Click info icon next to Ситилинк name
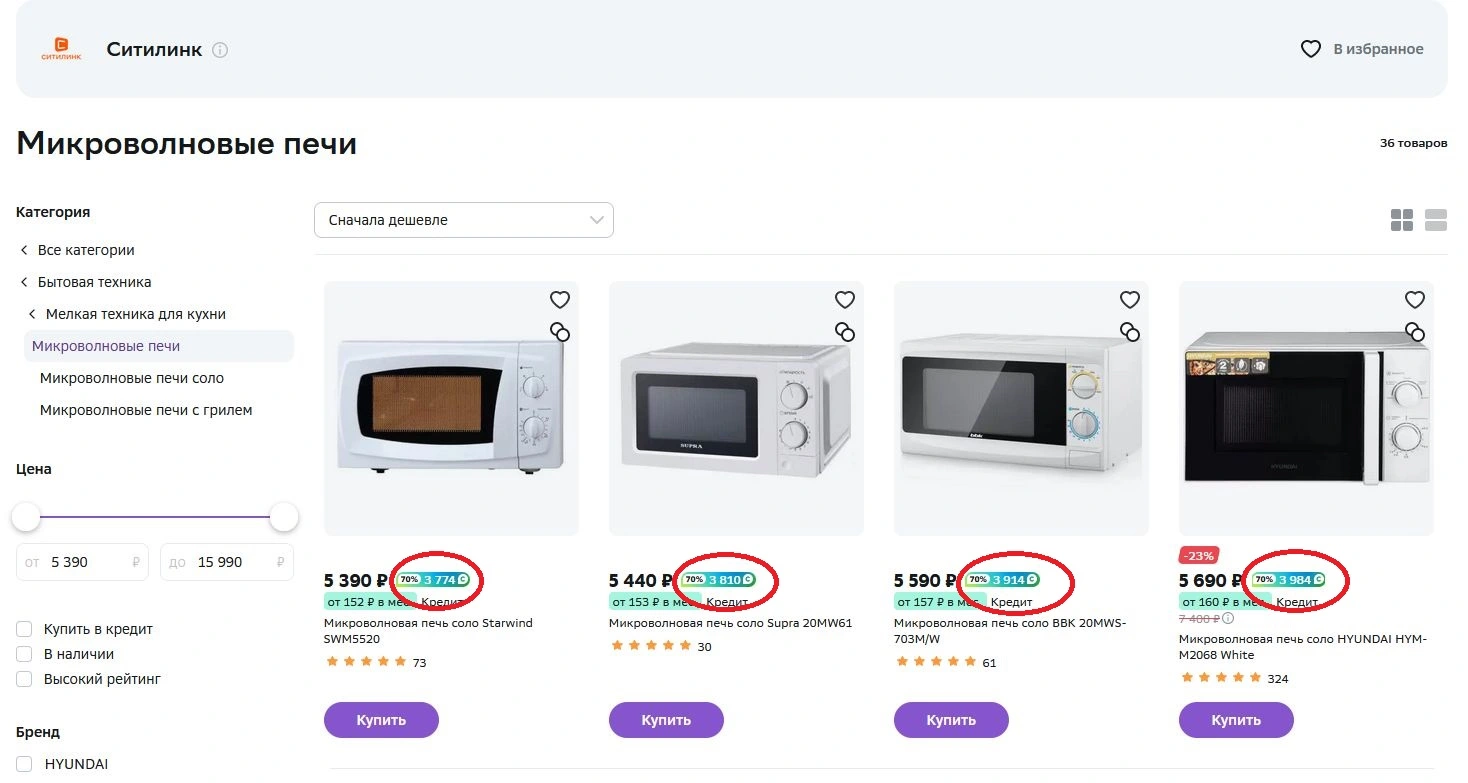Image resolution: width=1468 pixels, height=783 pixels. click(220, 50)
